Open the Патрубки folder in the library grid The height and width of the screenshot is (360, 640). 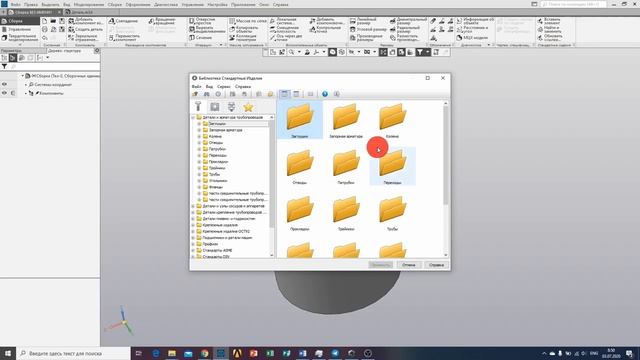click(346, 166)
